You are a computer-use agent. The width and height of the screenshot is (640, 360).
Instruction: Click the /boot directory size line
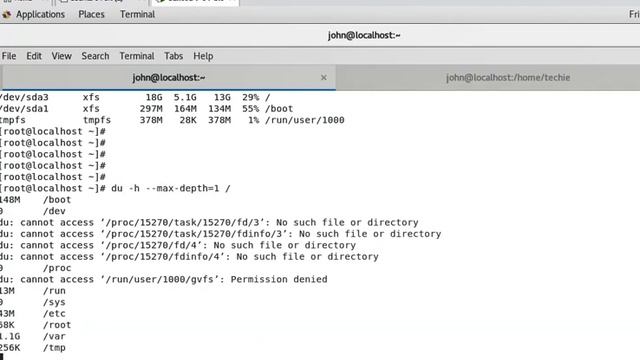(36, 200)
